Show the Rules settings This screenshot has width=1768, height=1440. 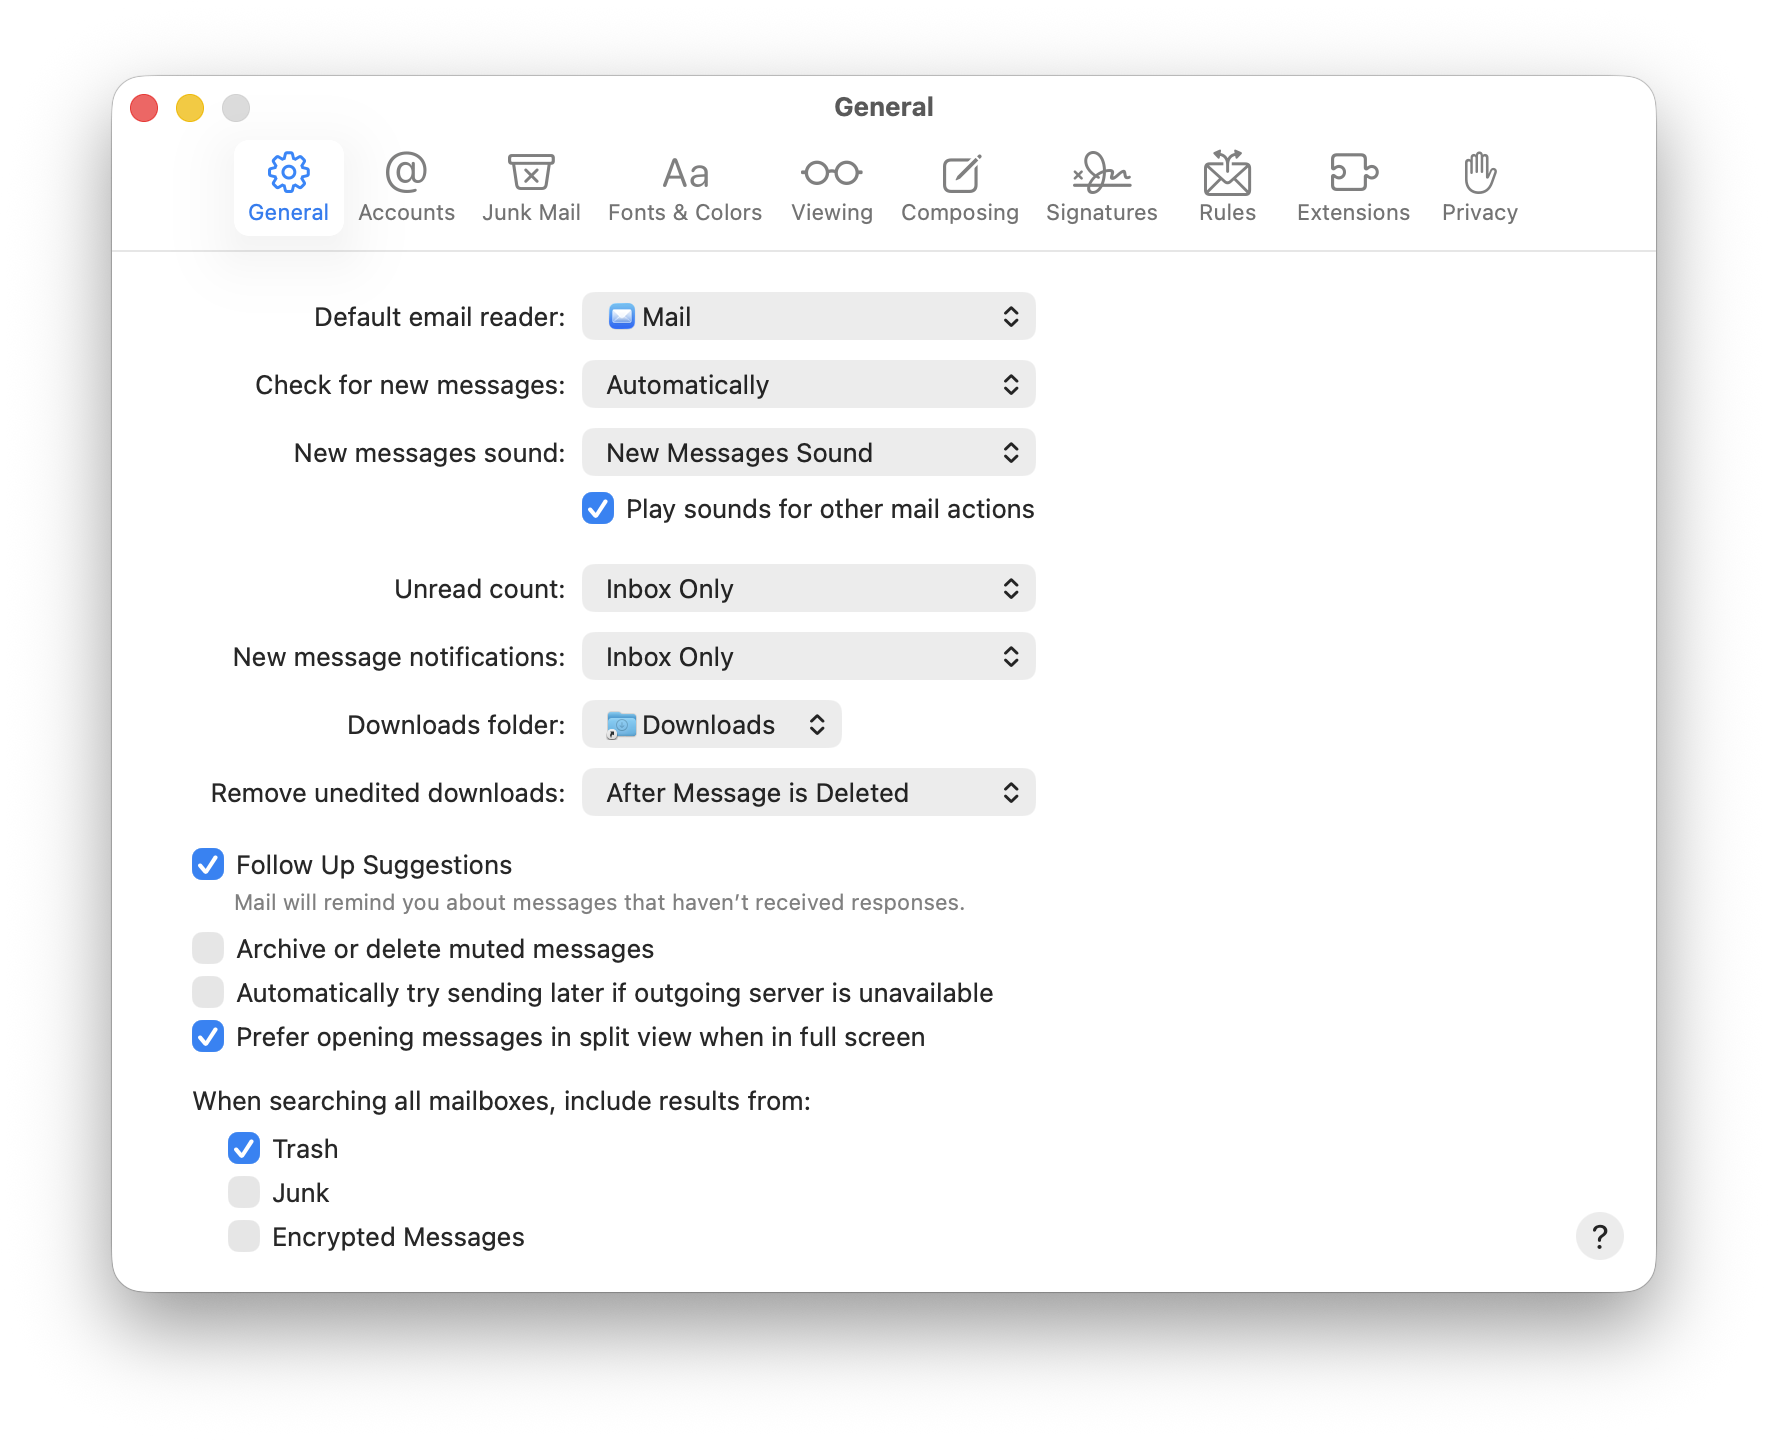click(x=1227, y=188)
